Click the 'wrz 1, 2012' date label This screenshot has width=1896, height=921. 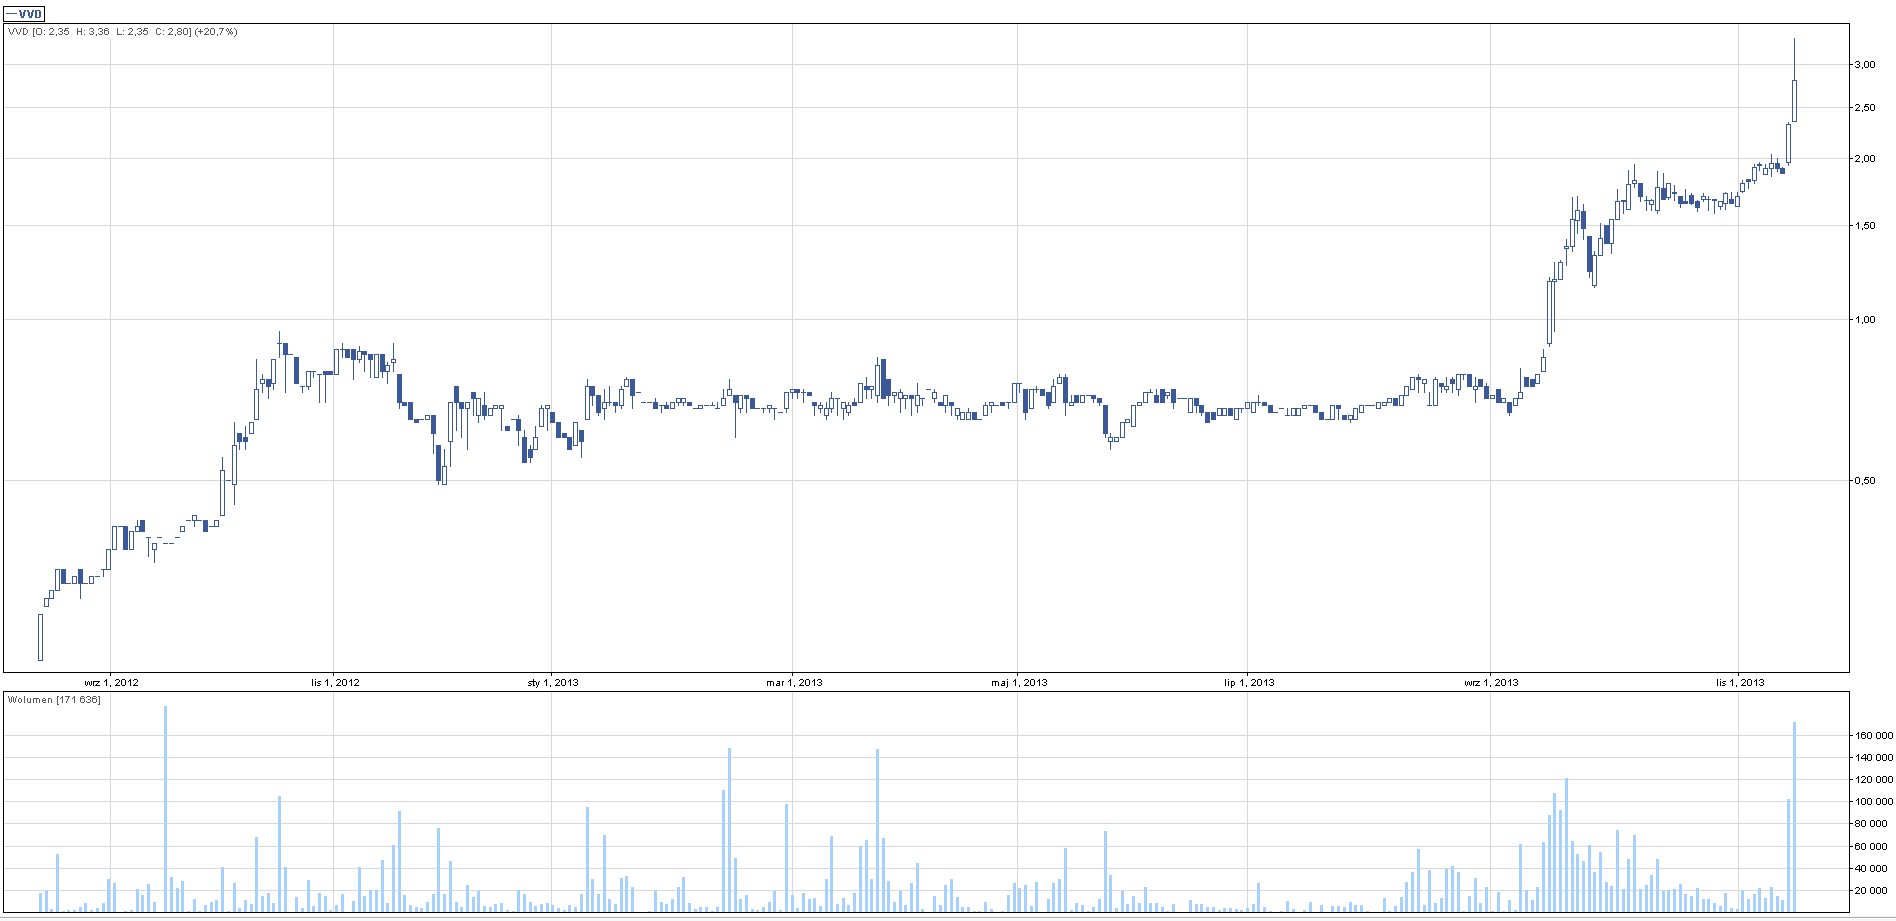tap(111, 683)
